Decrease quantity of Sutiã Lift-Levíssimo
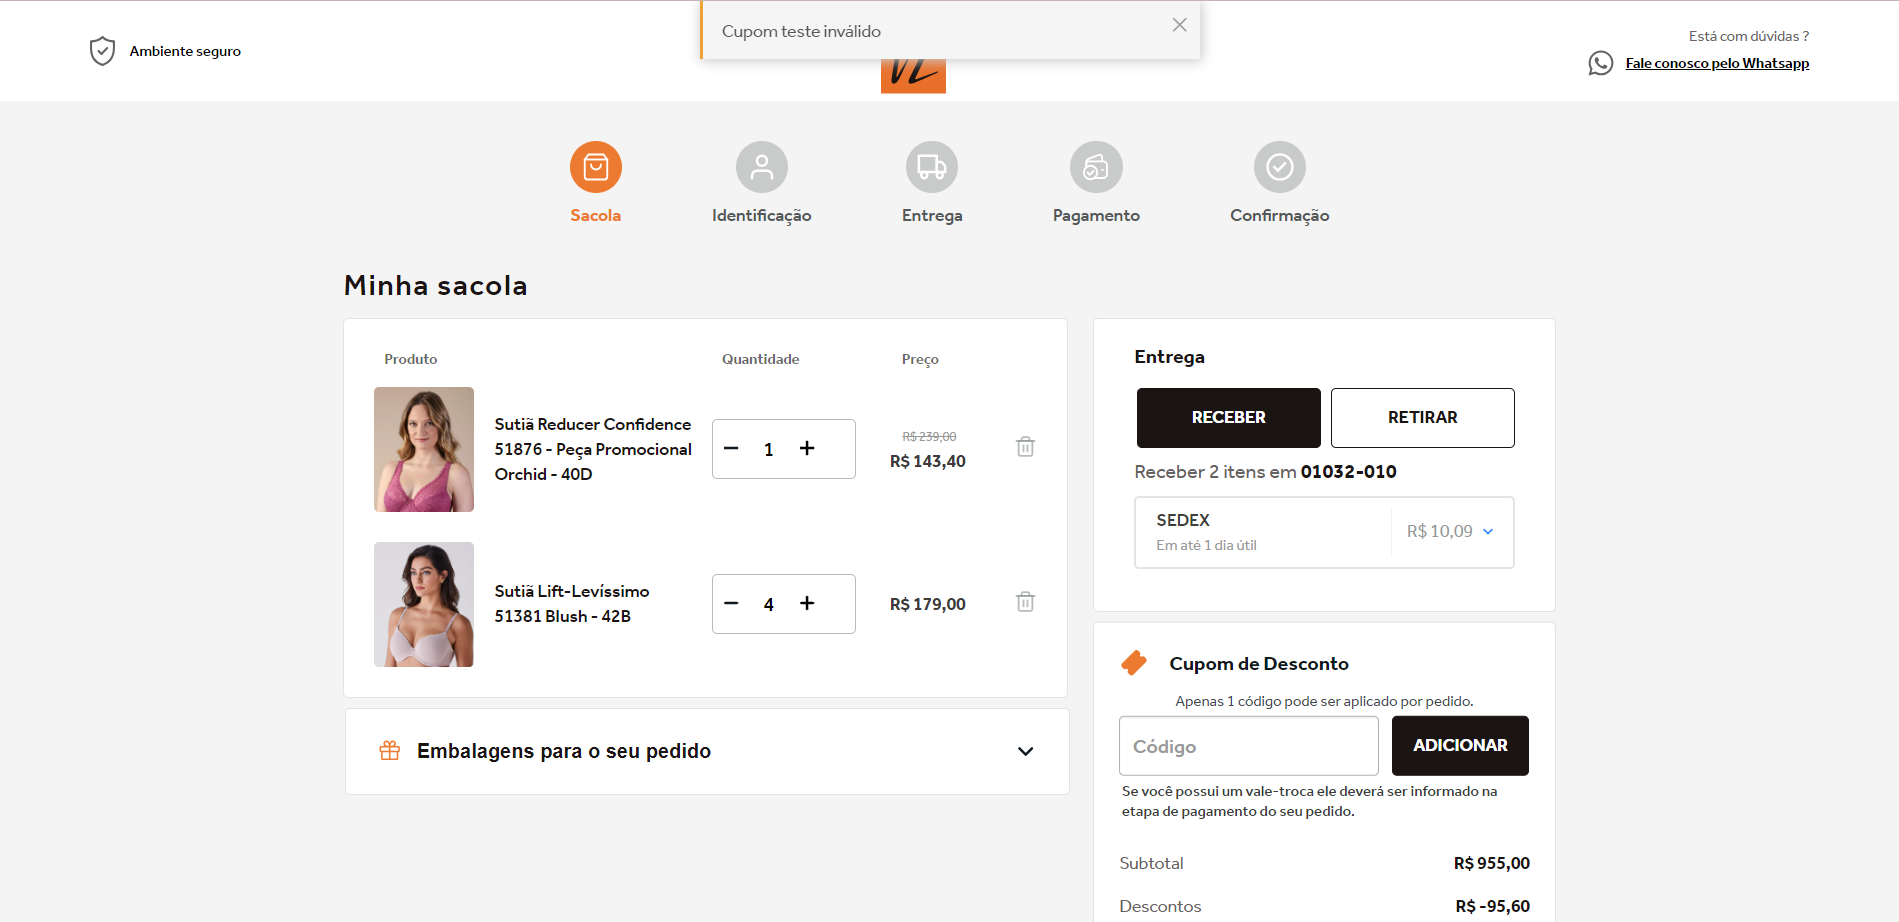 pos(731,604)
